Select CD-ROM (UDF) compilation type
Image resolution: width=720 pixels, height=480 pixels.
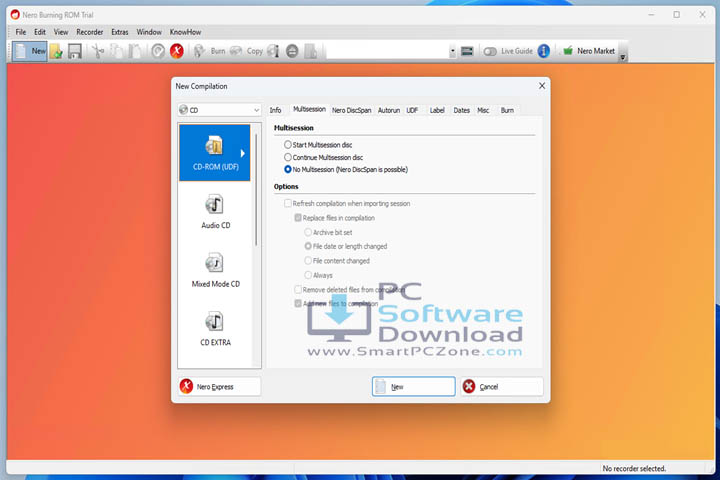coord(215,152)
